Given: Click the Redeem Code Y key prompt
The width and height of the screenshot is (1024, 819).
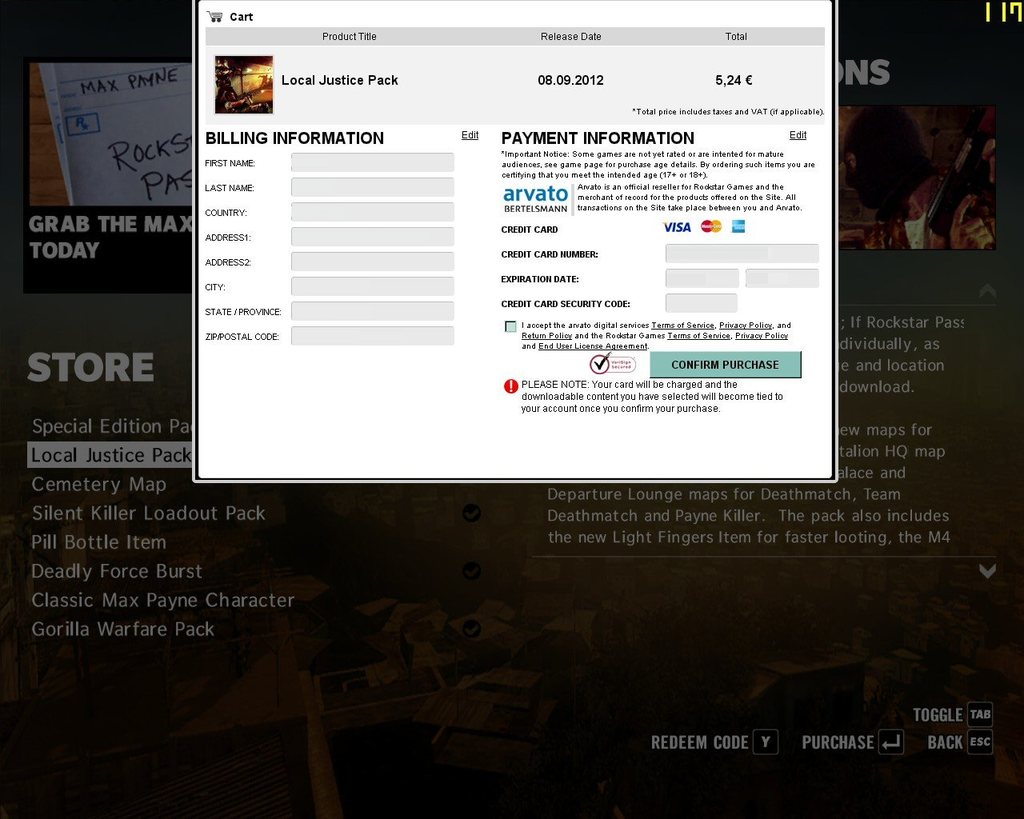Looking at the screenshot, I should (765, 742).
